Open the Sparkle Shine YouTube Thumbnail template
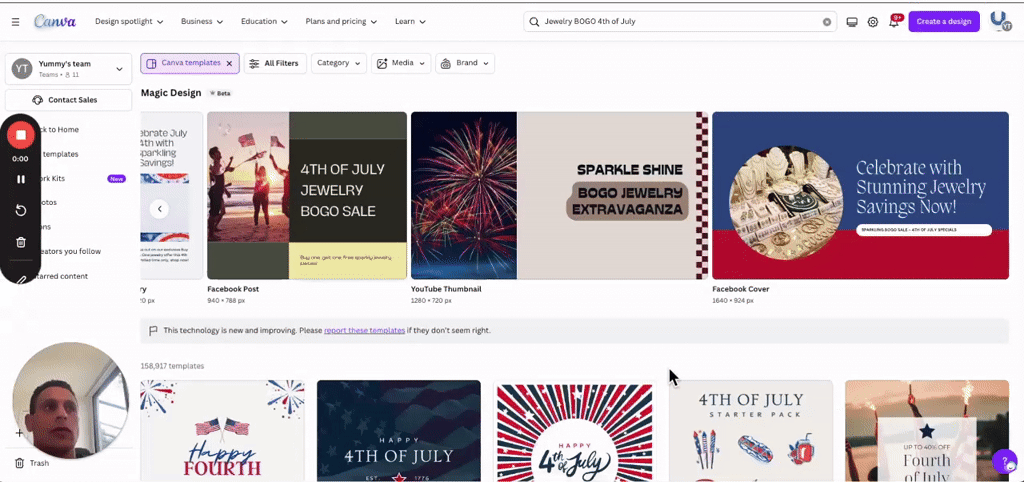This screenshot has width=1024, height=482. pyautogui.click(x=560, y=195)
